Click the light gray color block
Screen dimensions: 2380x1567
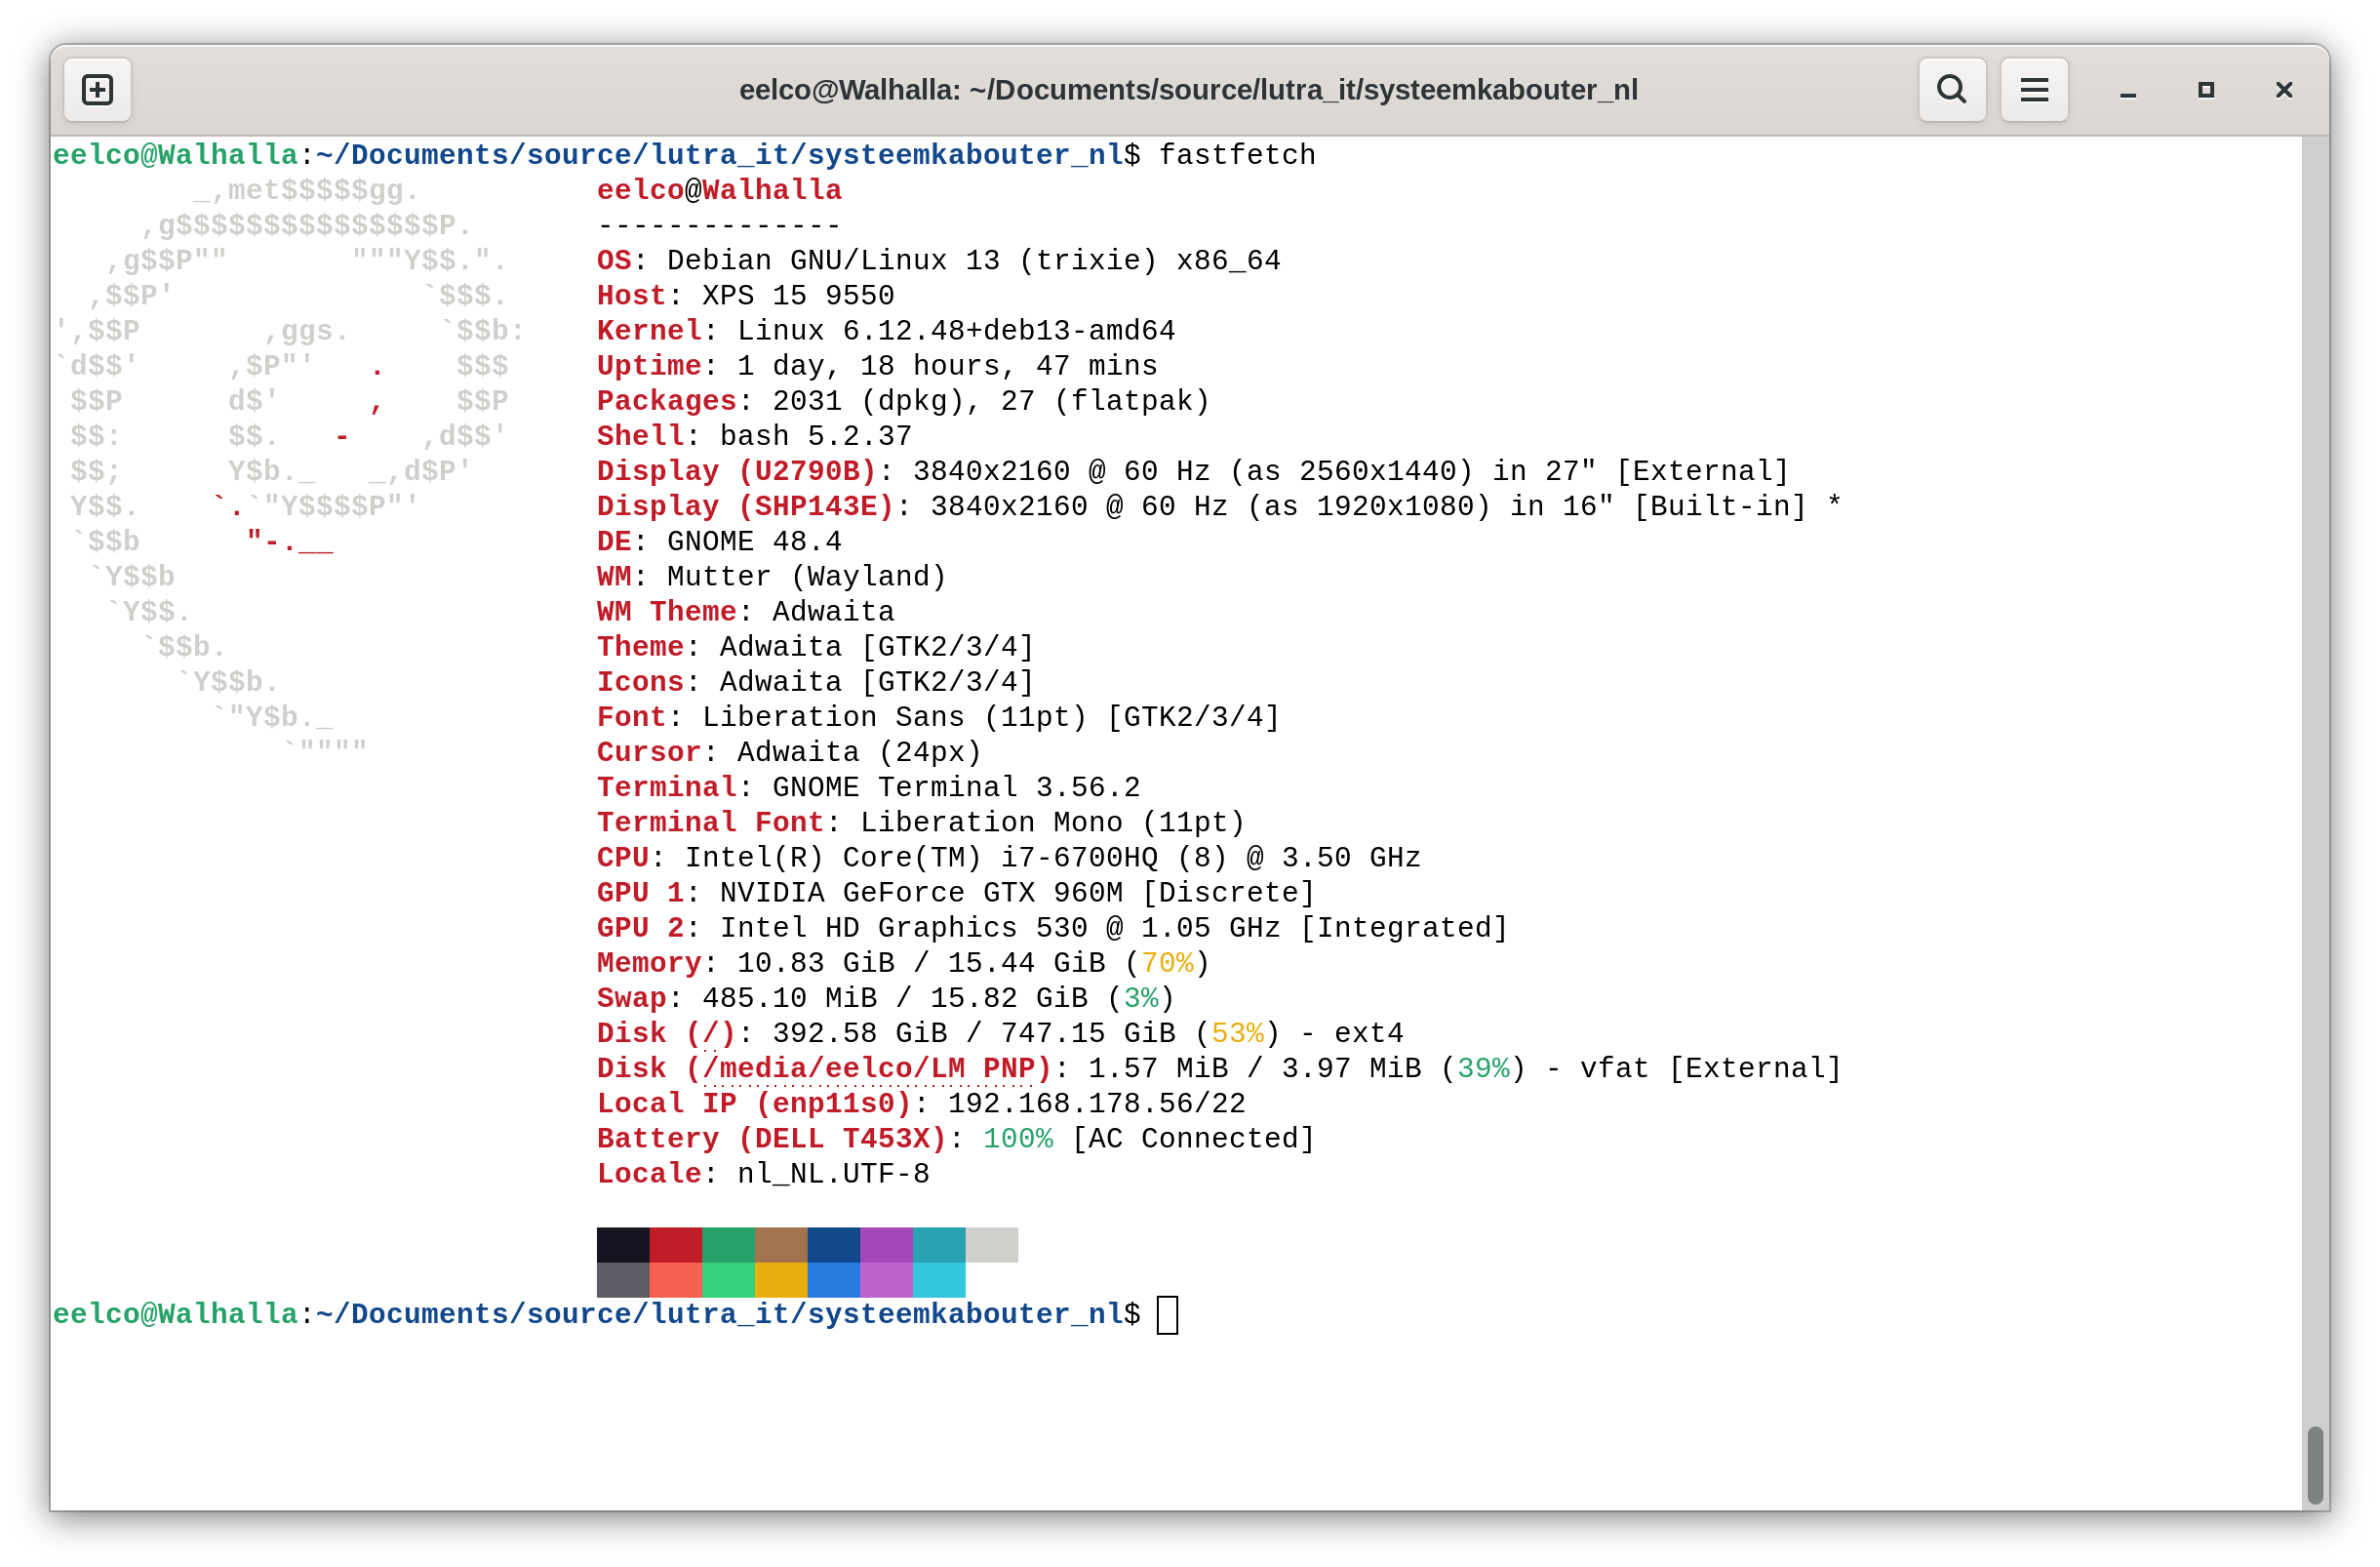(x=991, y=1244)
